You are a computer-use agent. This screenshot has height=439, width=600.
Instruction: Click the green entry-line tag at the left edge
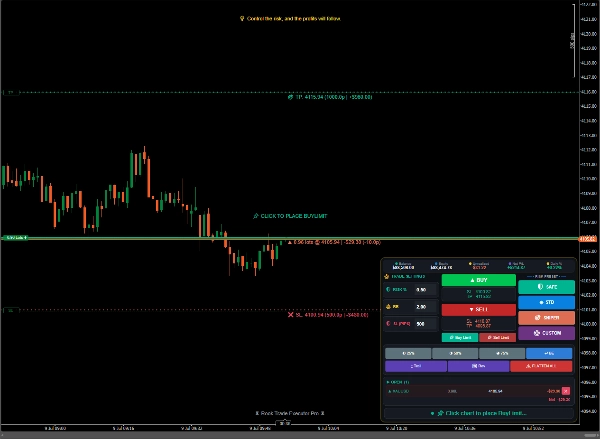click(x=15, y=238)
